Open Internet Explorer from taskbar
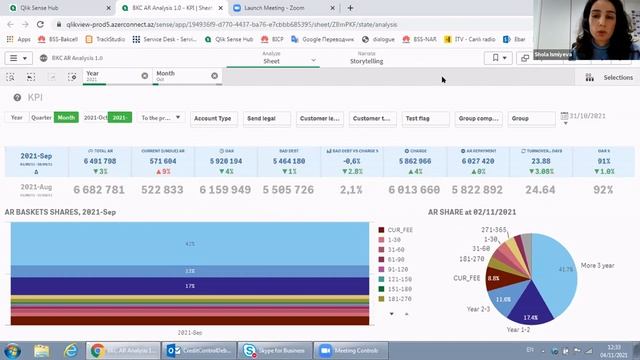 (x=71, y=351)
